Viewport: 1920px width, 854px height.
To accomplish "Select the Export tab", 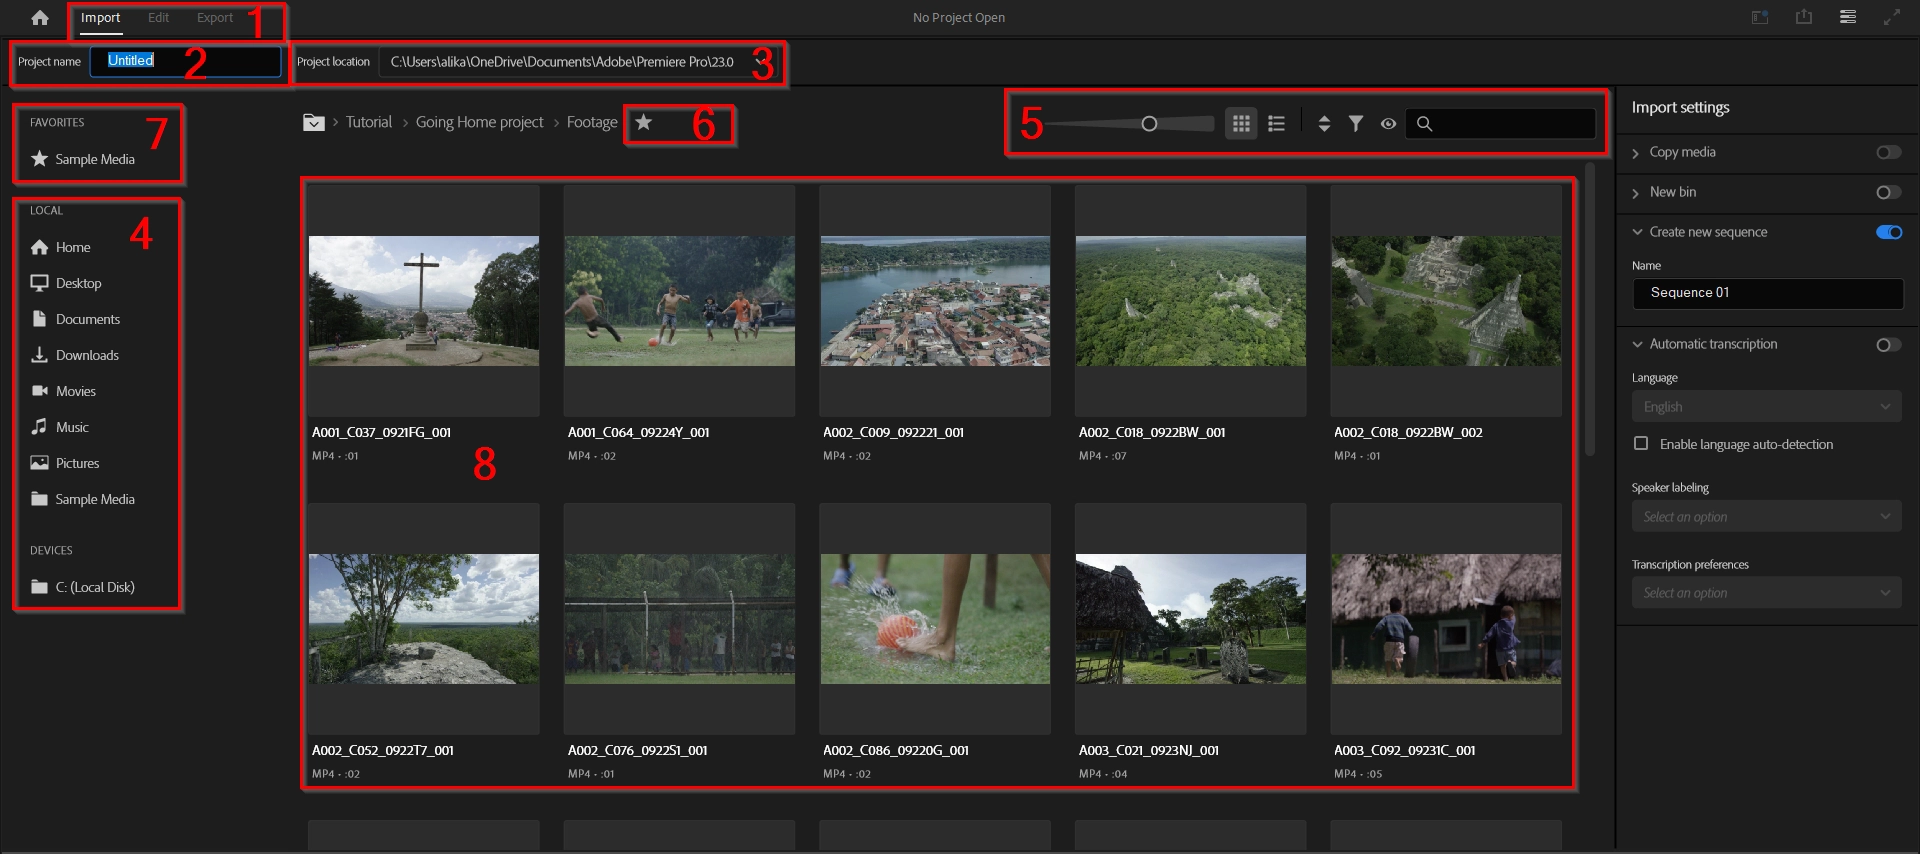I will (215, 18).
